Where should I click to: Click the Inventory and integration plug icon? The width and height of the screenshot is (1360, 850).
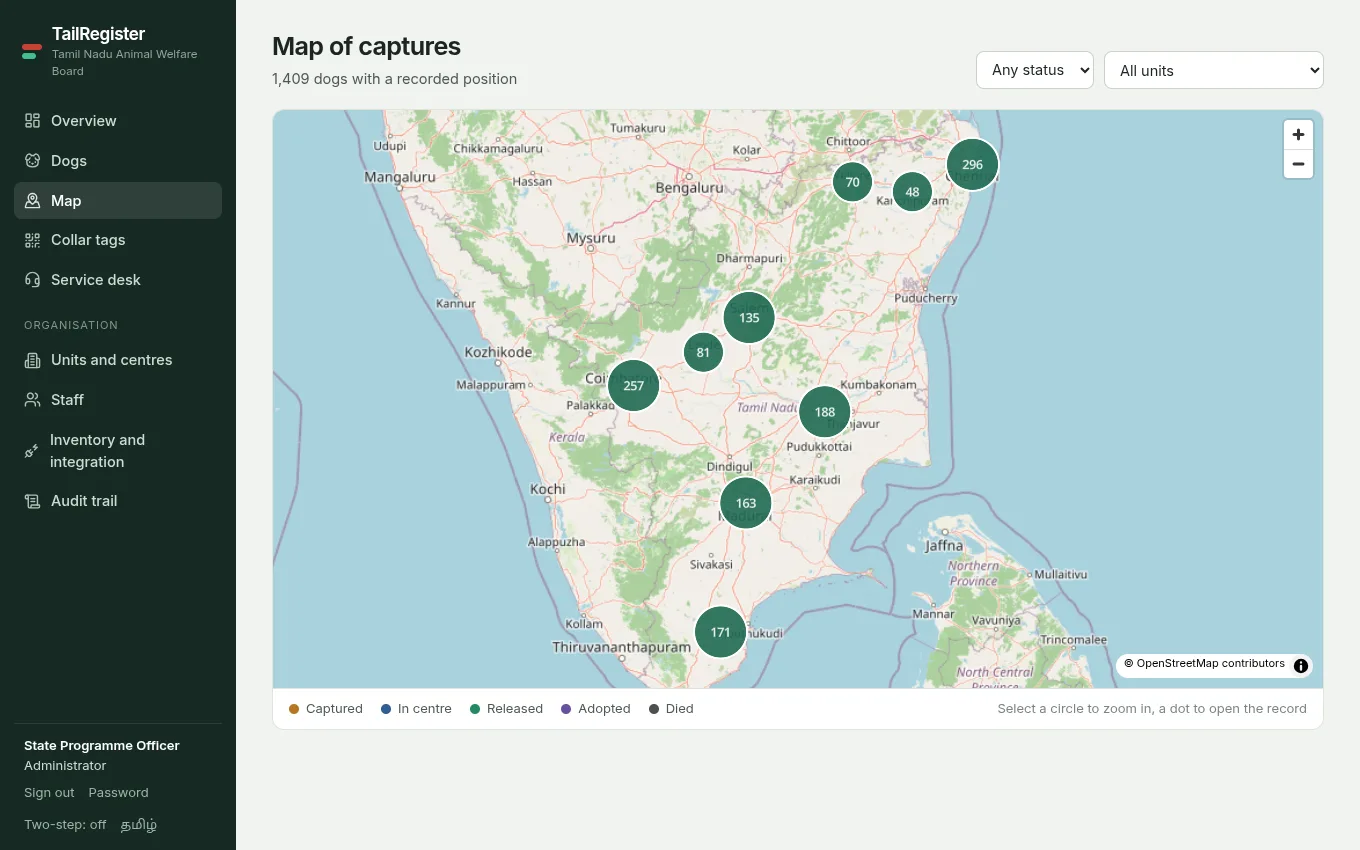tap(32, 451)
